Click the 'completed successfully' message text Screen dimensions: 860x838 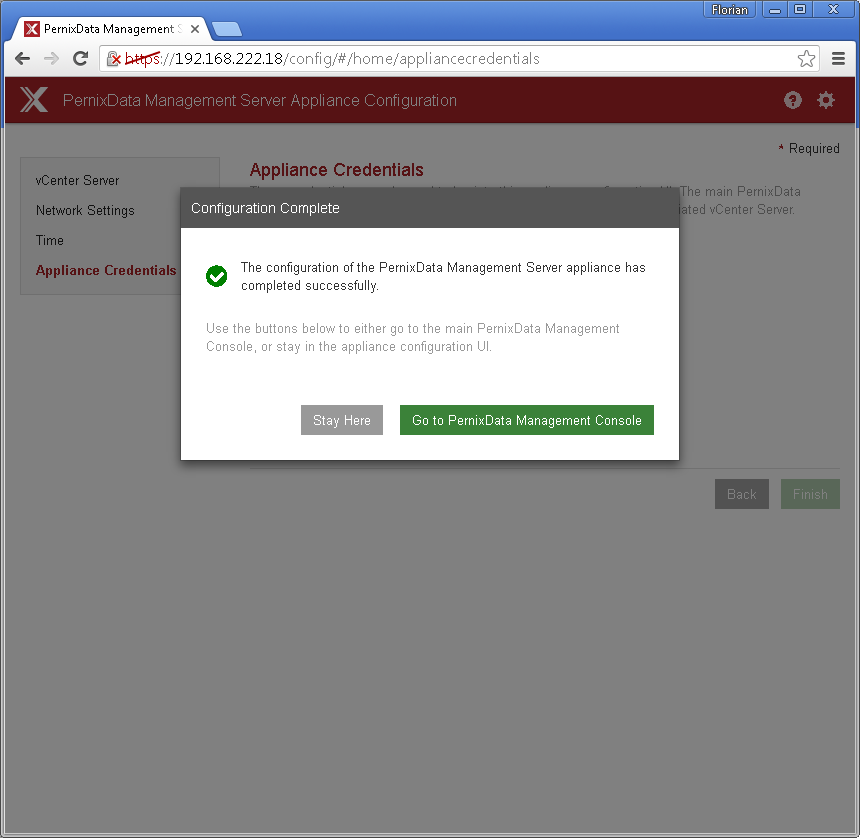pyautogui.click(x=443, y=276)
